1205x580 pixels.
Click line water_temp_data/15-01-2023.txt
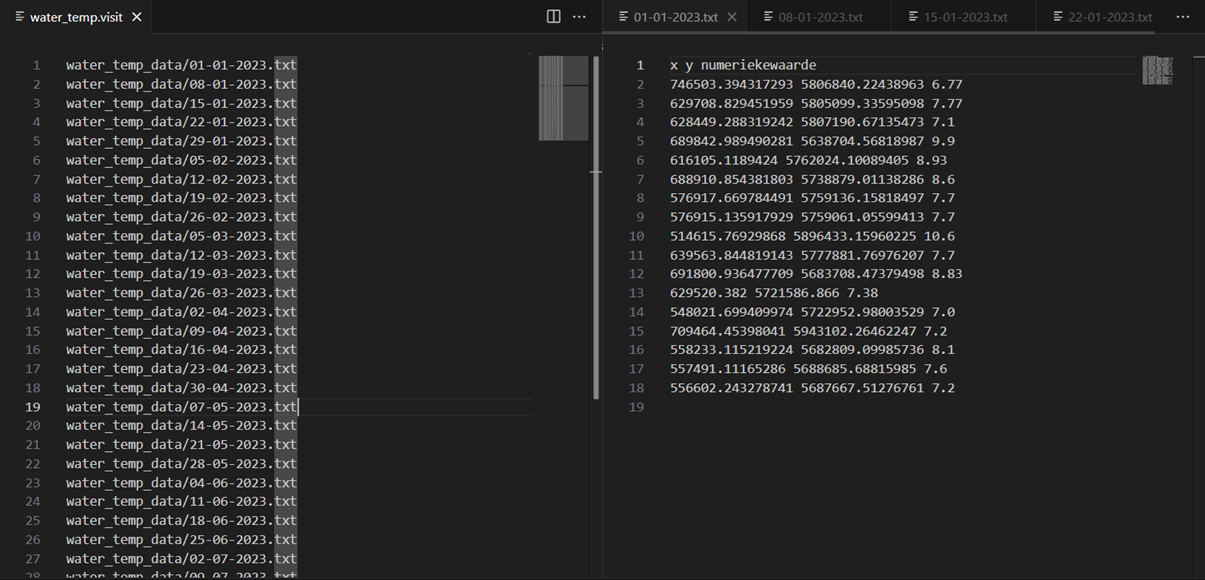click(x=181, y=103)
